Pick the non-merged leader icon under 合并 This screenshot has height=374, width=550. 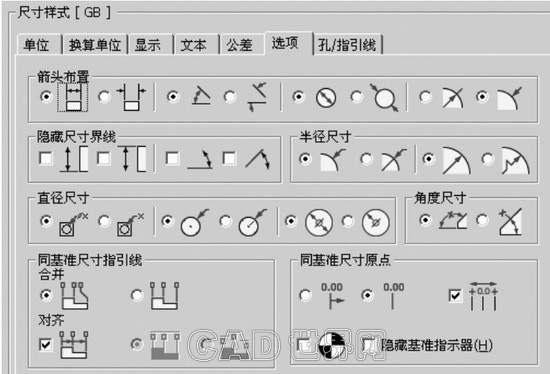(165, 295)
